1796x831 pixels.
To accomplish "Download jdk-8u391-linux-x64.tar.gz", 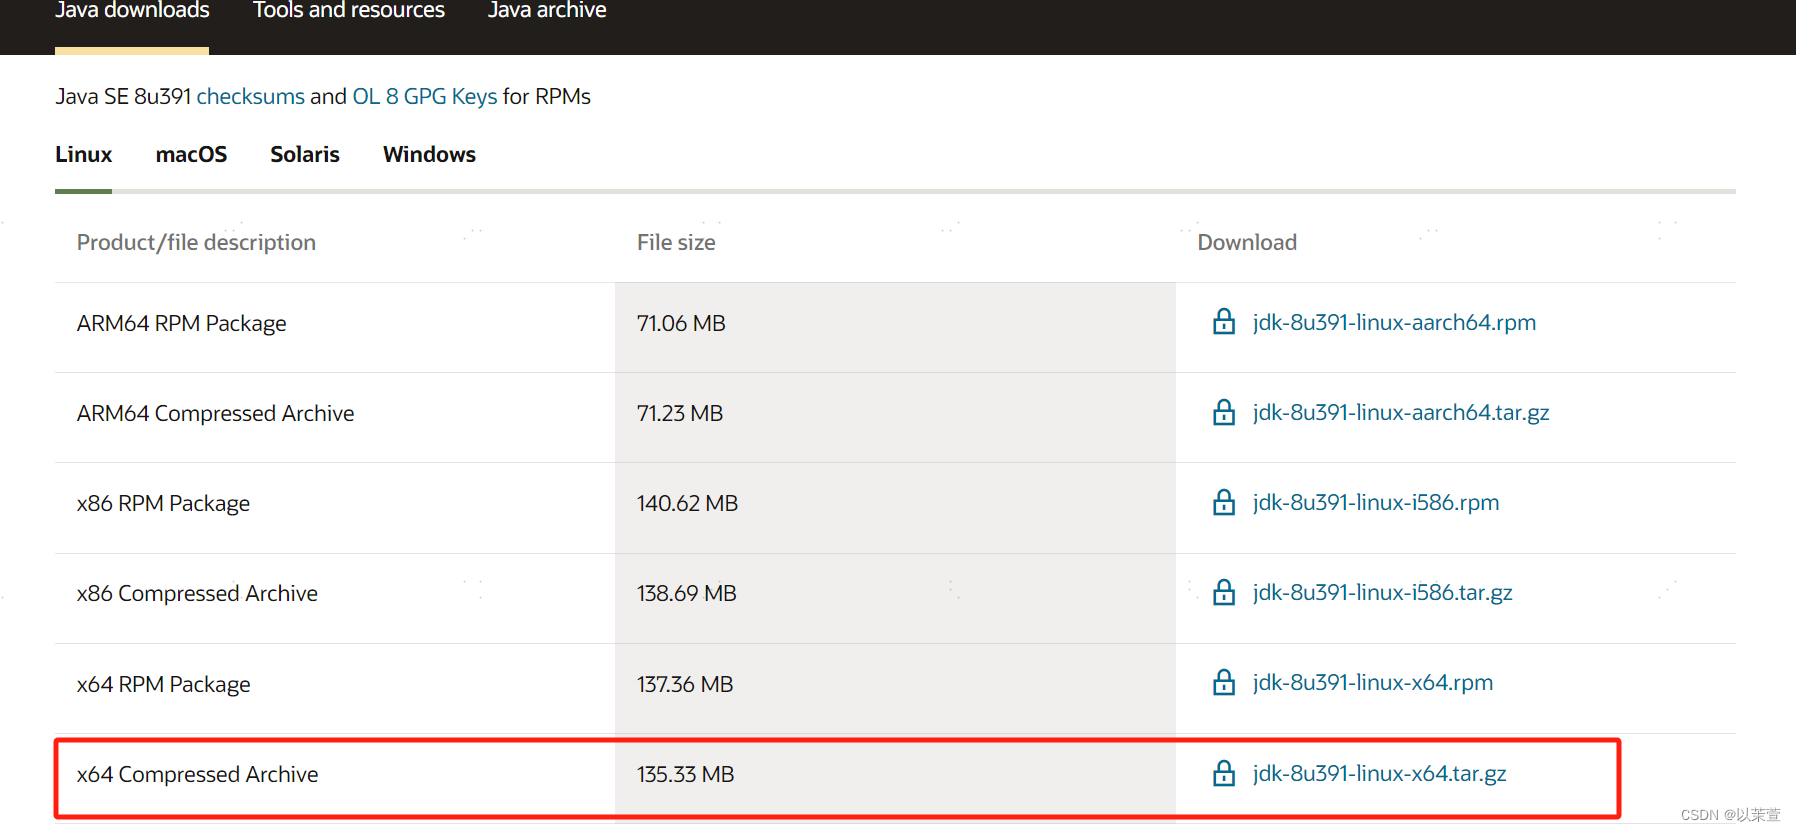I will pos(1379,773).
